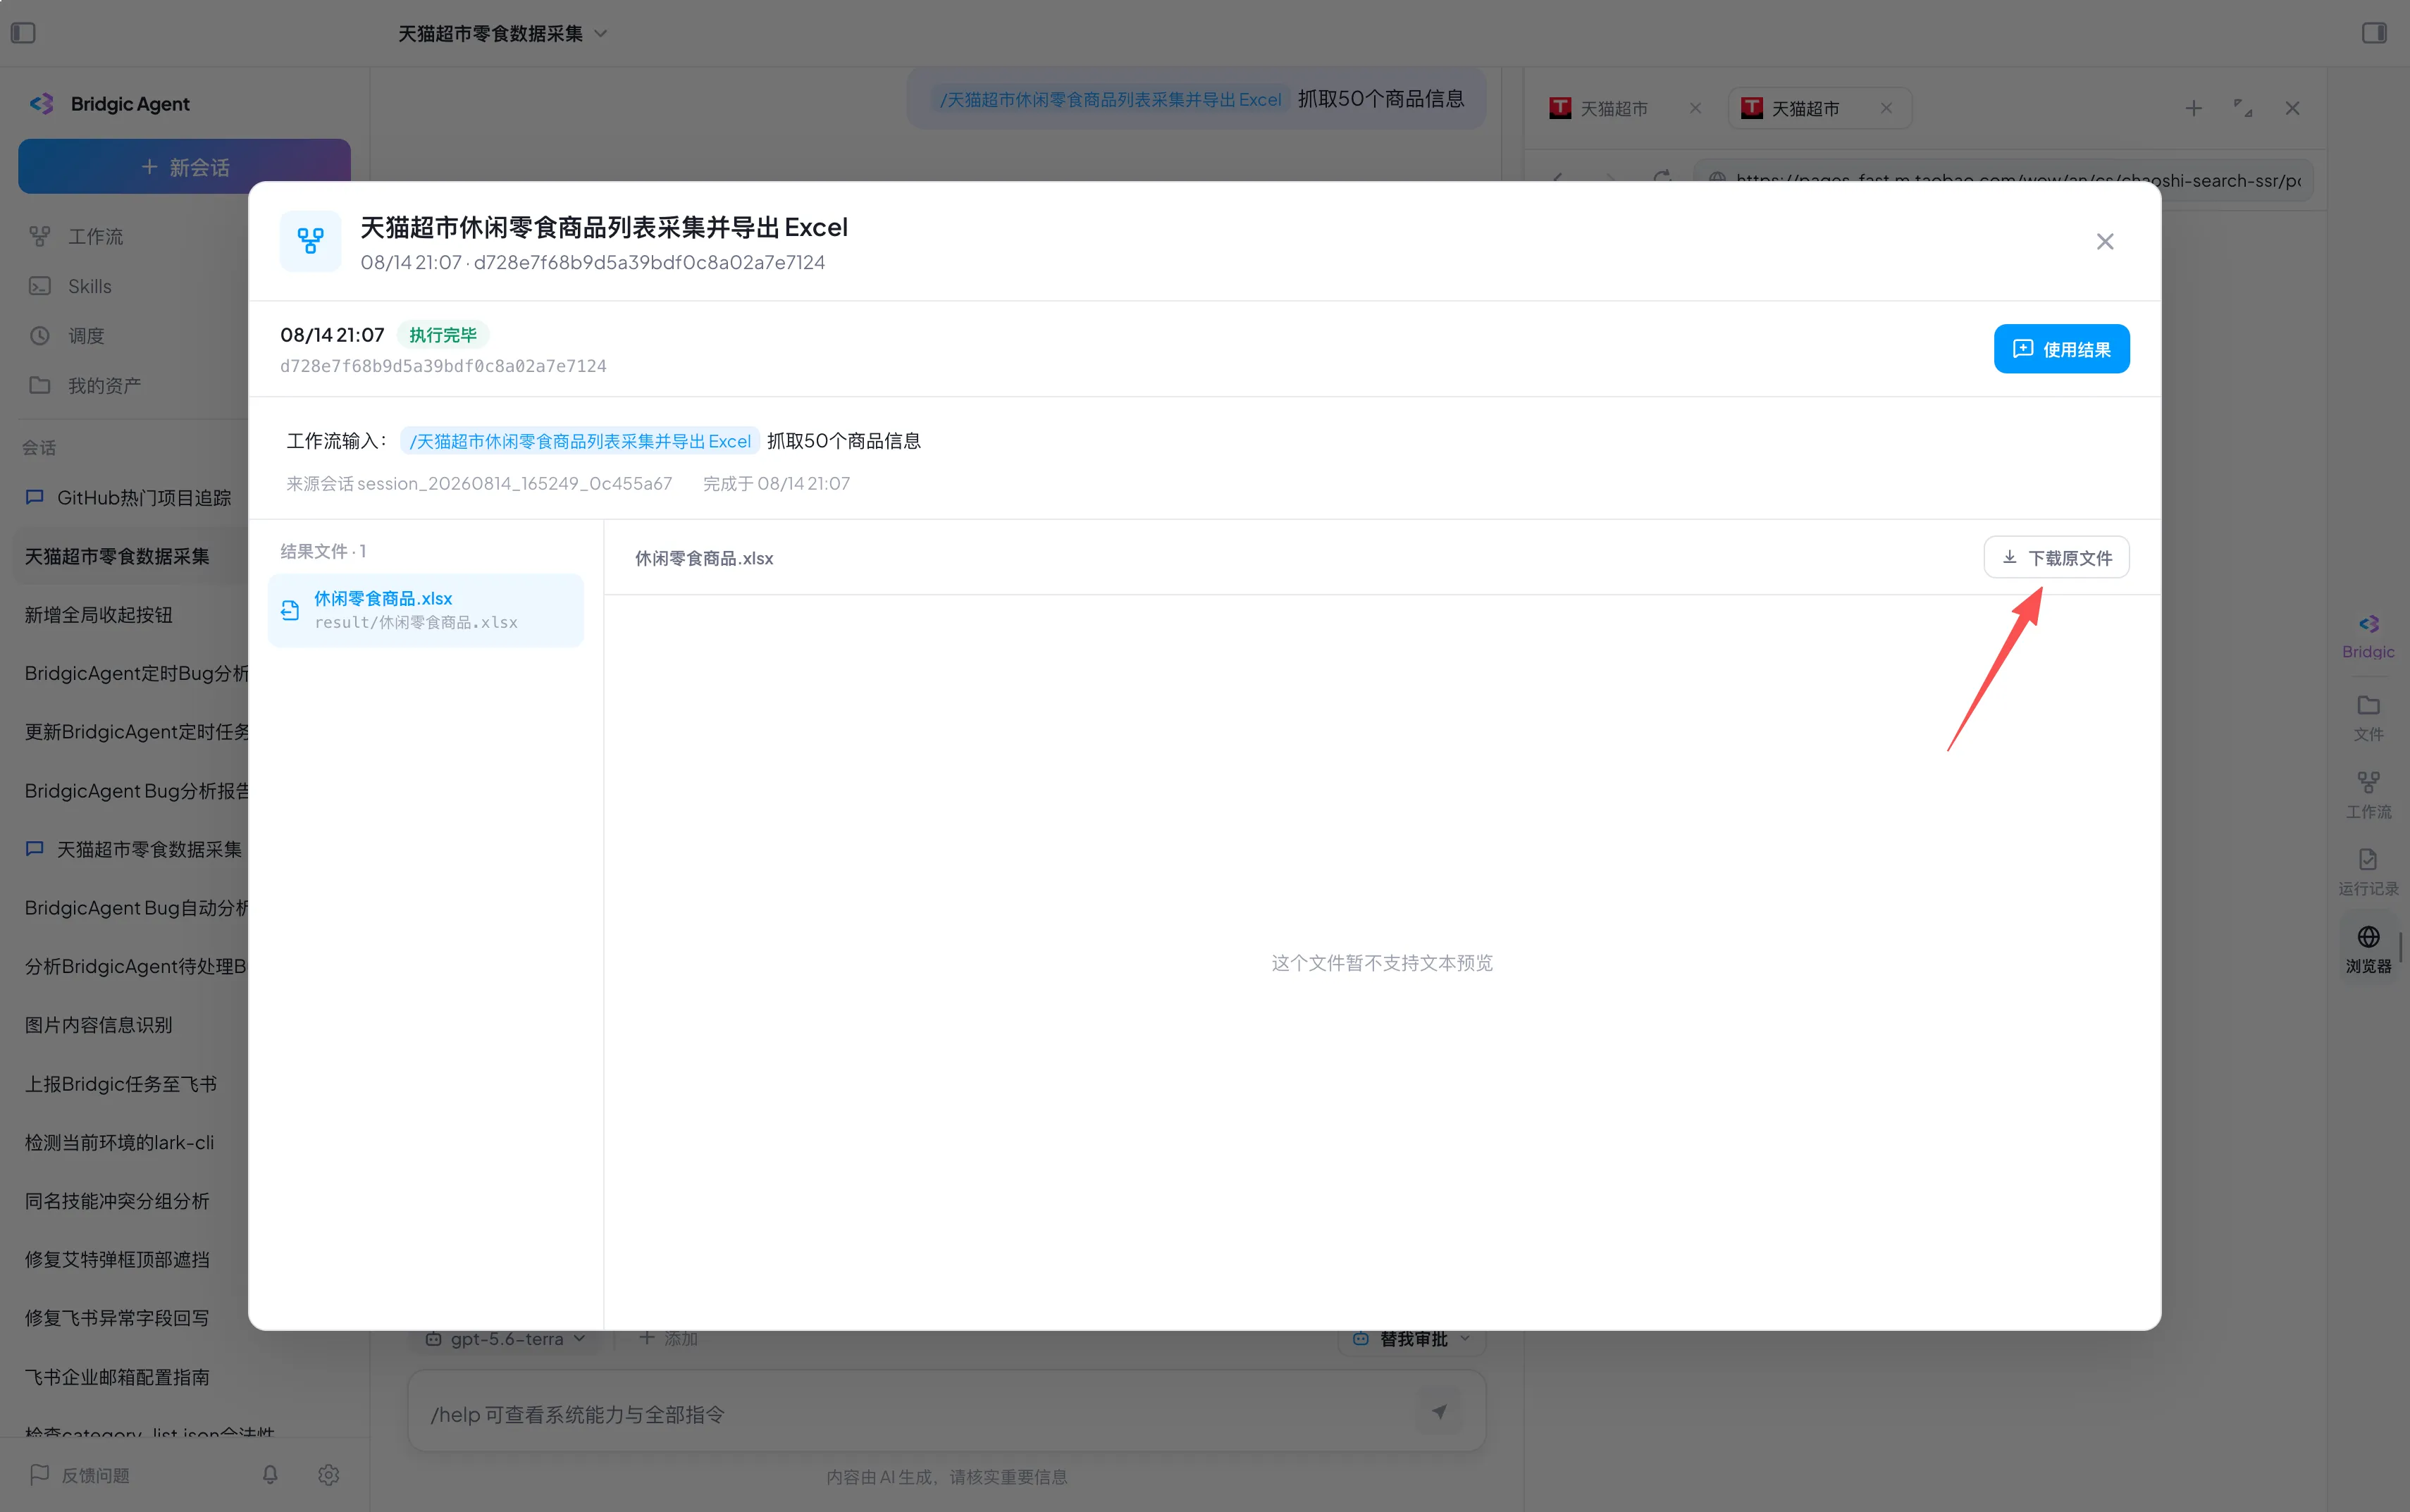Close the first 天猫超市 browser tab
Viewport: 2410px width, 1512px height.
coord(1695,108)
